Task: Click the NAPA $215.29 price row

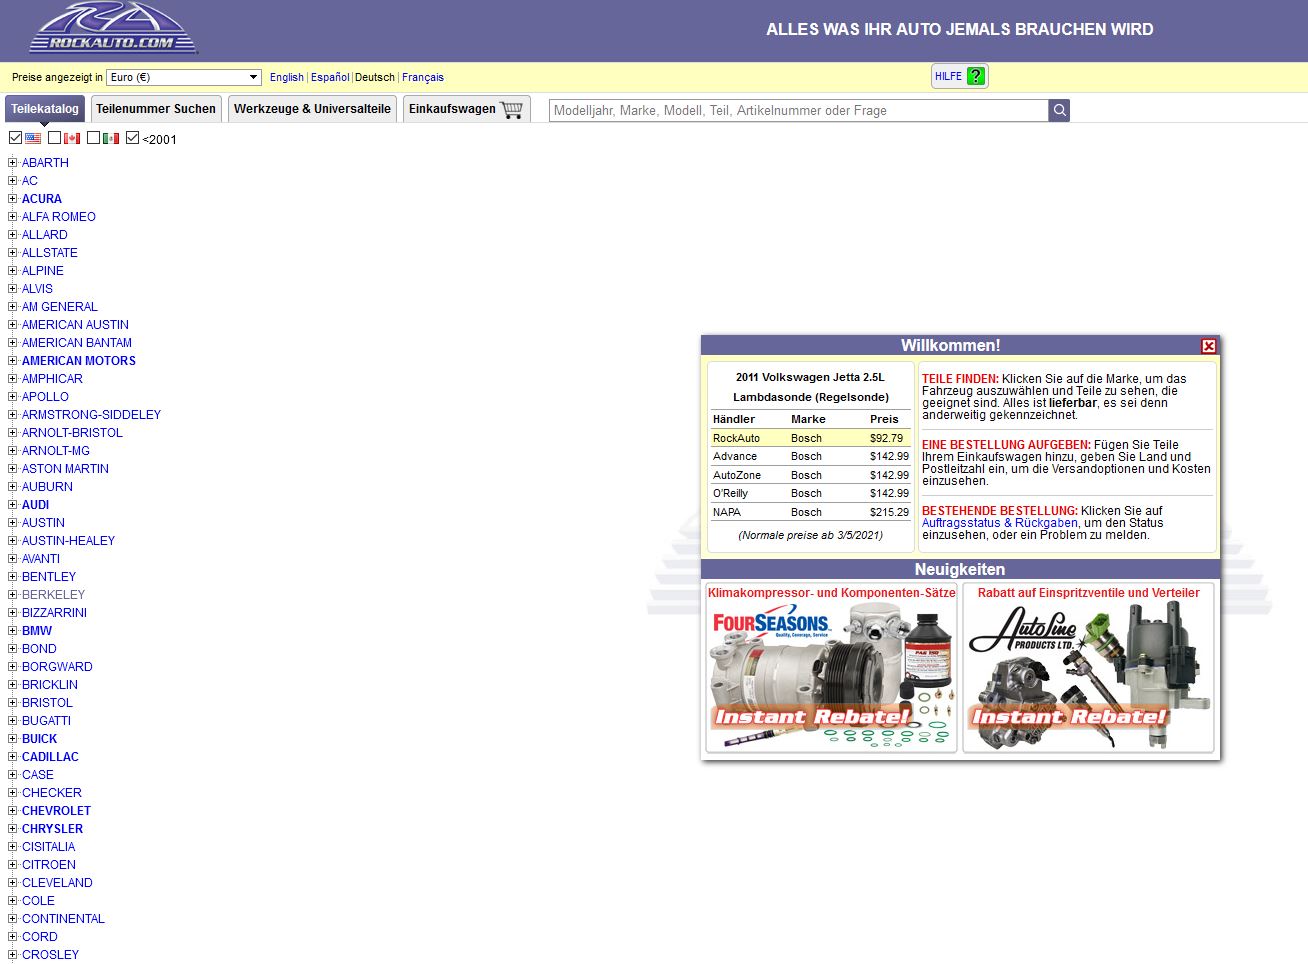Action: coord(811,512)
